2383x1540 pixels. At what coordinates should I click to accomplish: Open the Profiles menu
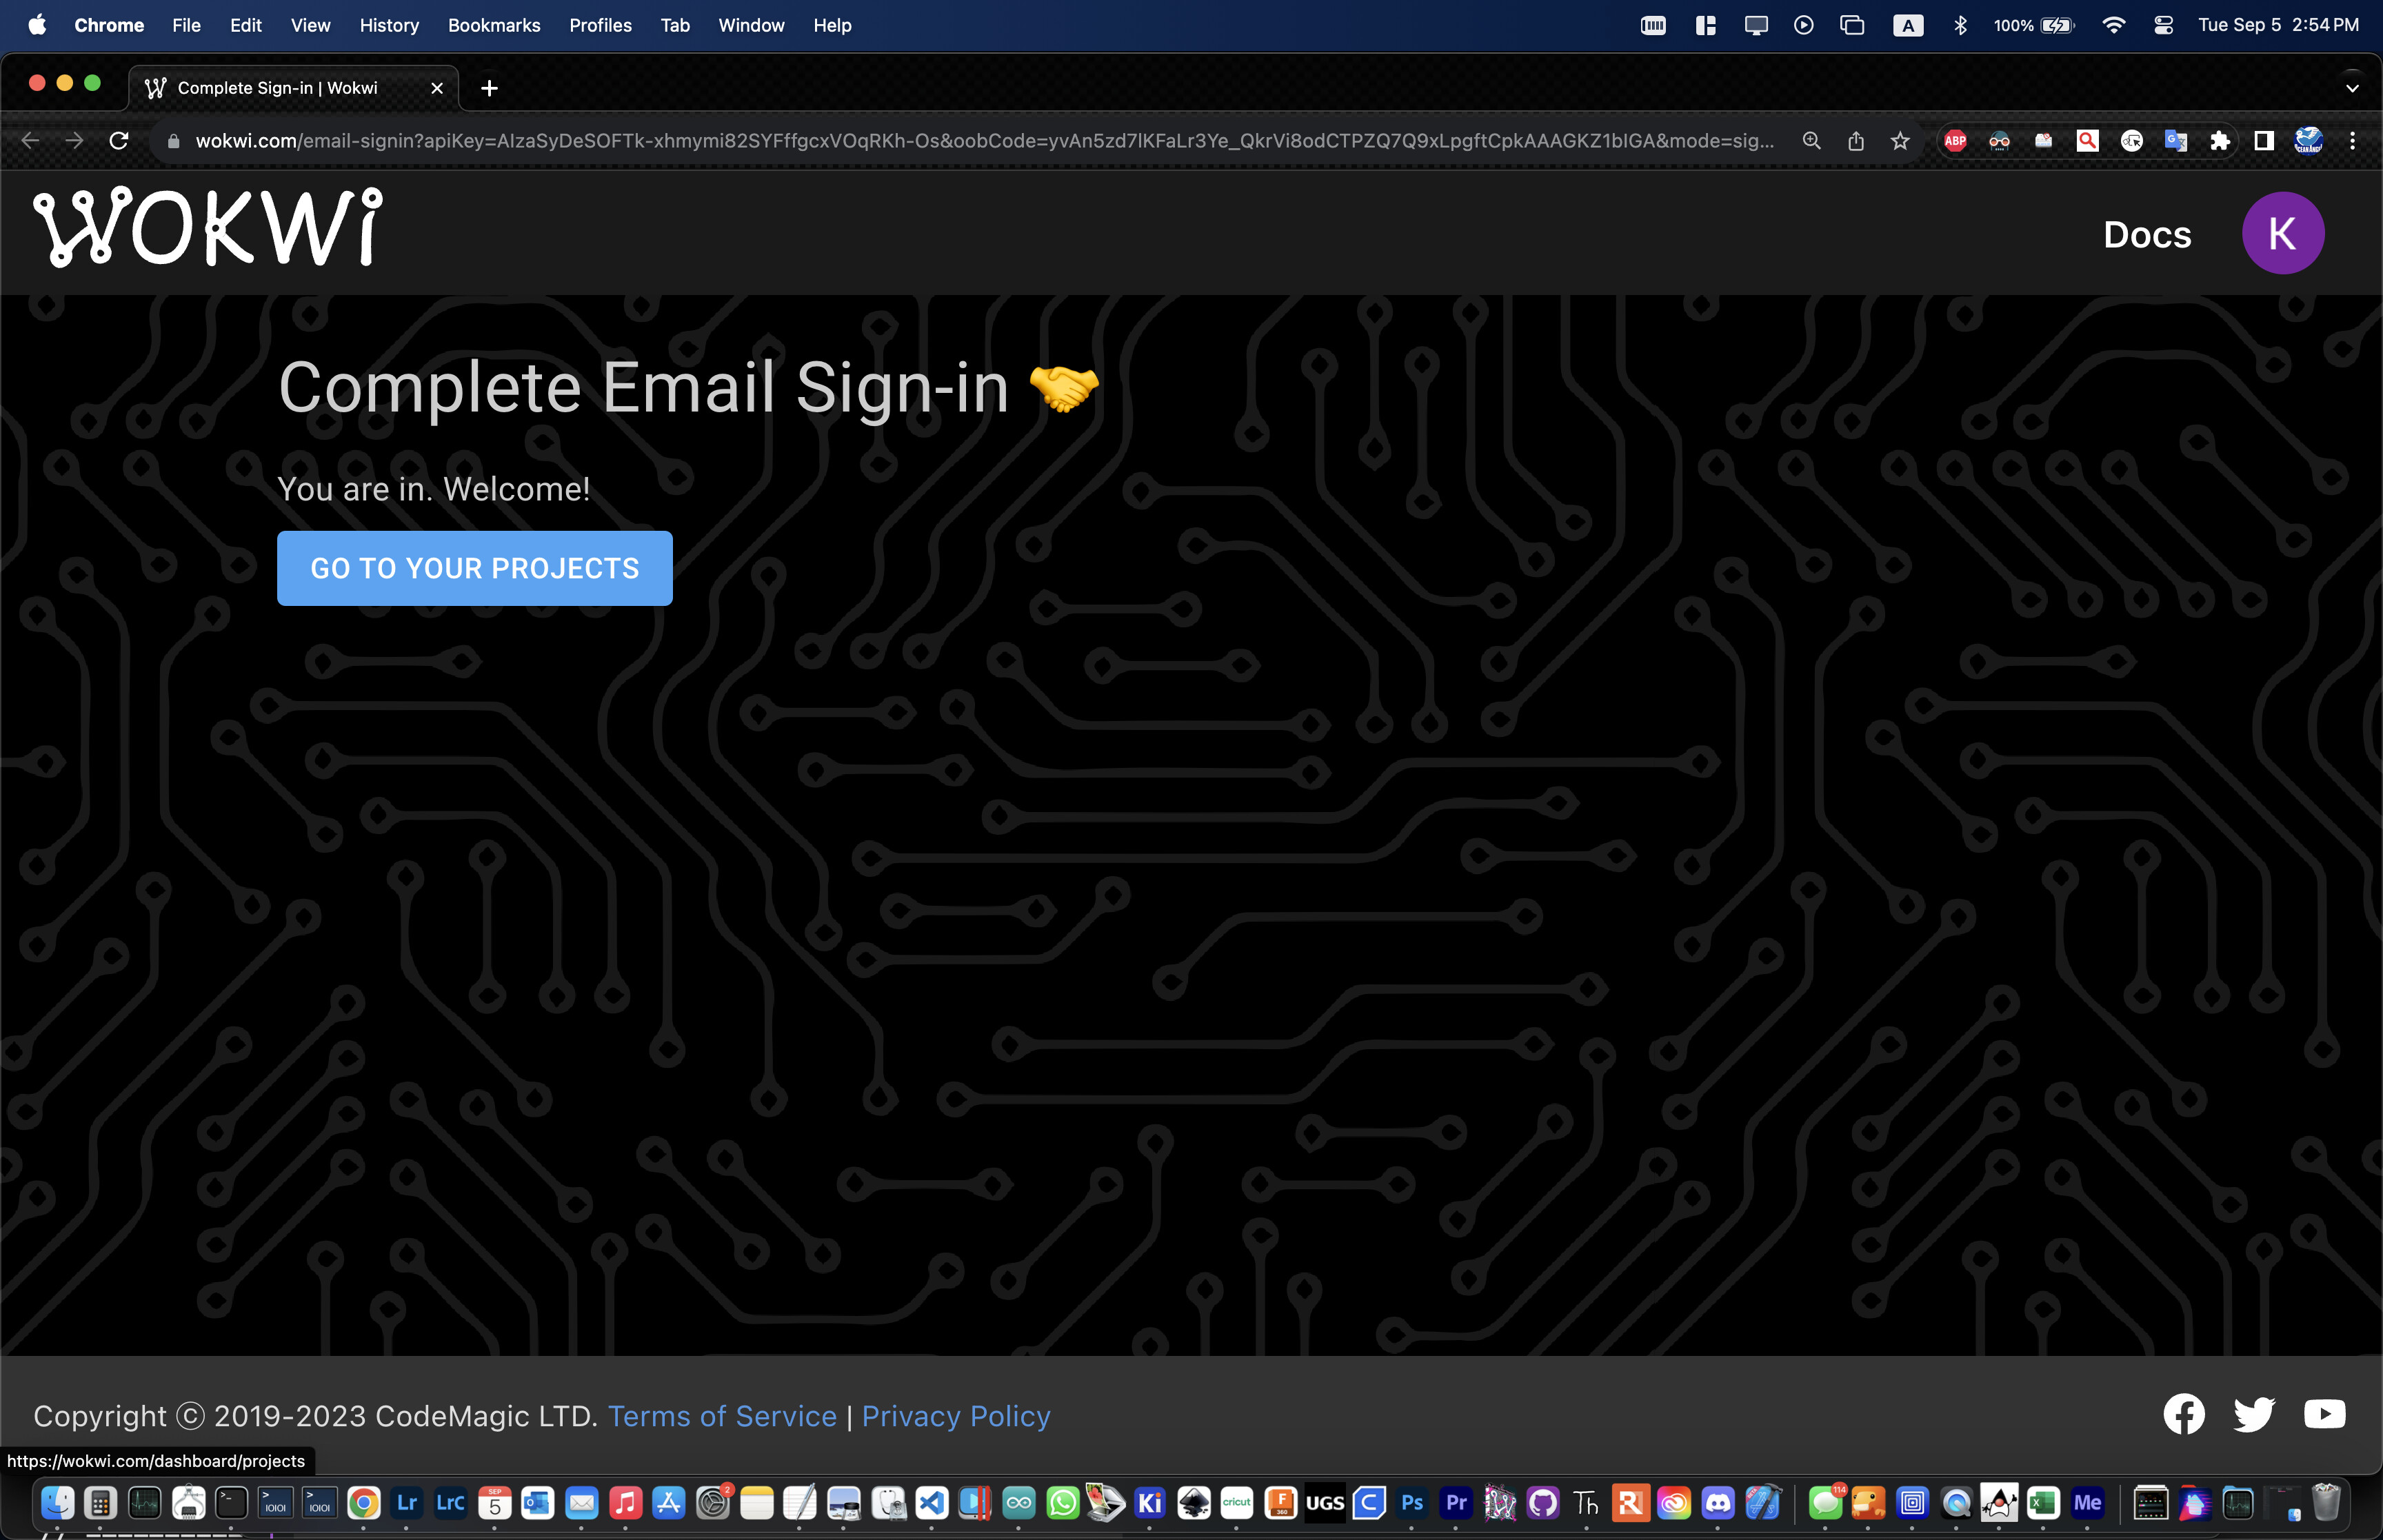tap(600, 25)
